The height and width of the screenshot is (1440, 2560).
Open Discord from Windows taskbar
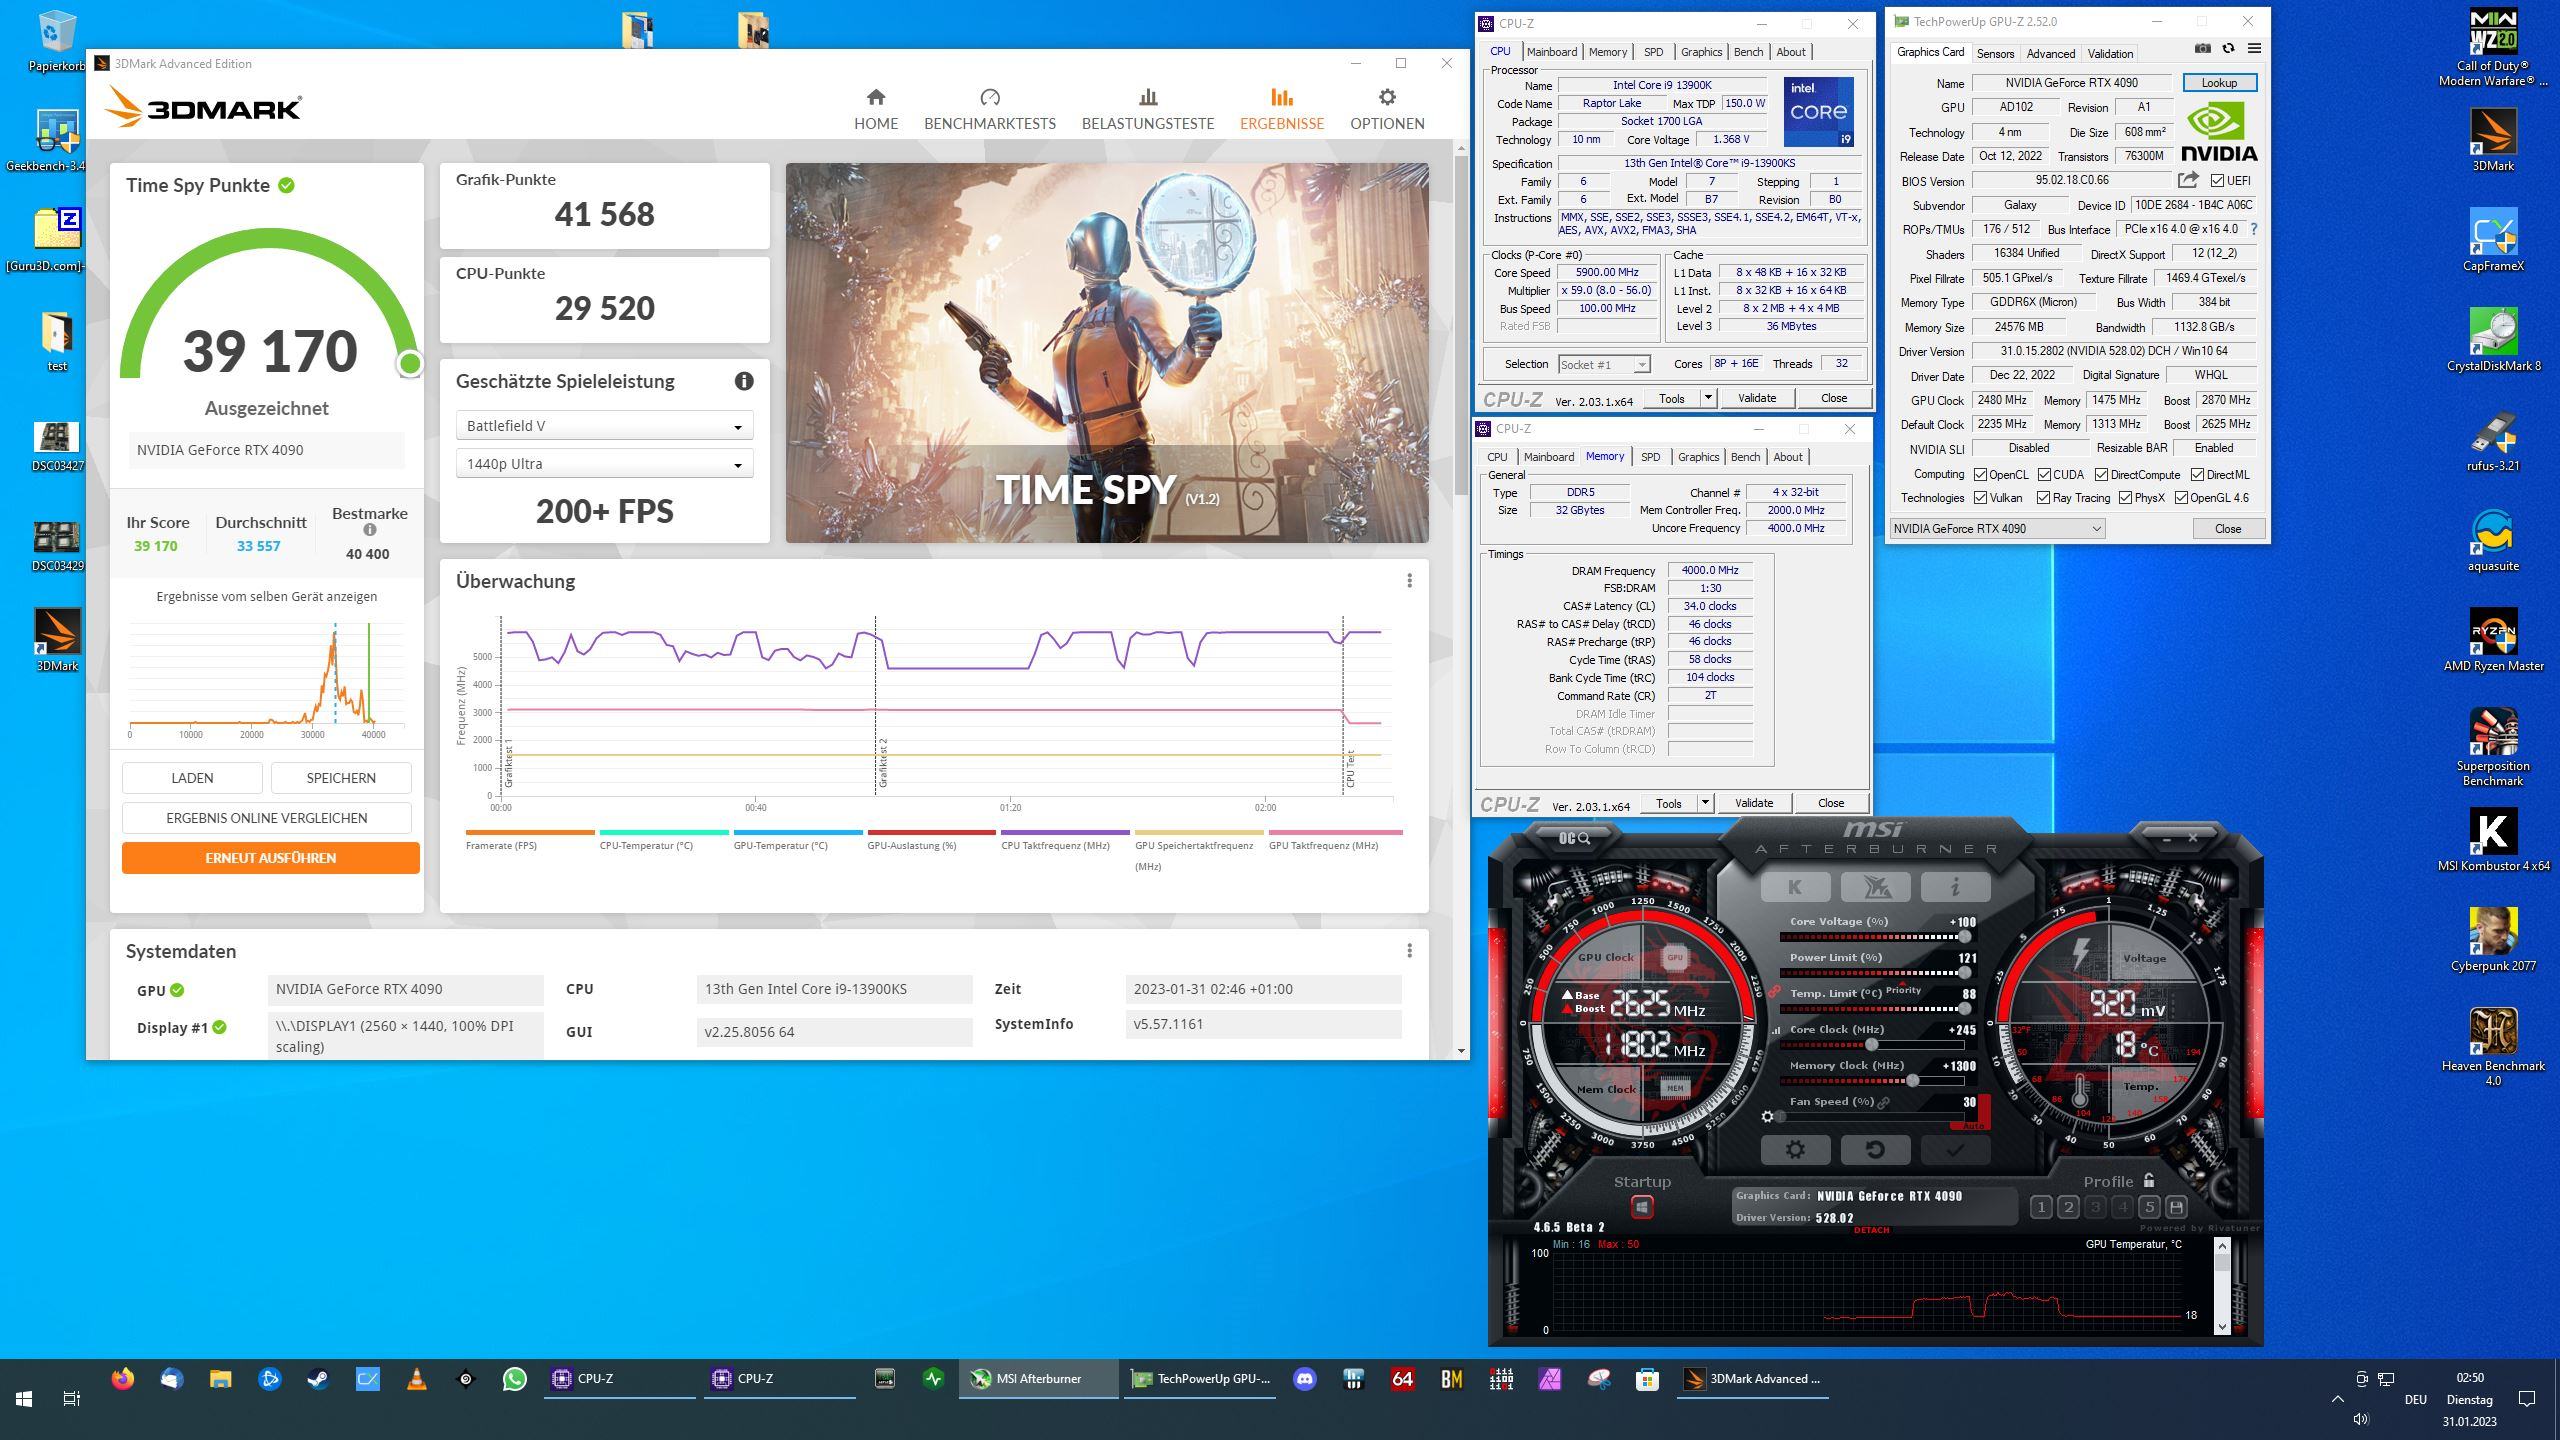(x=1304, y=1379)
